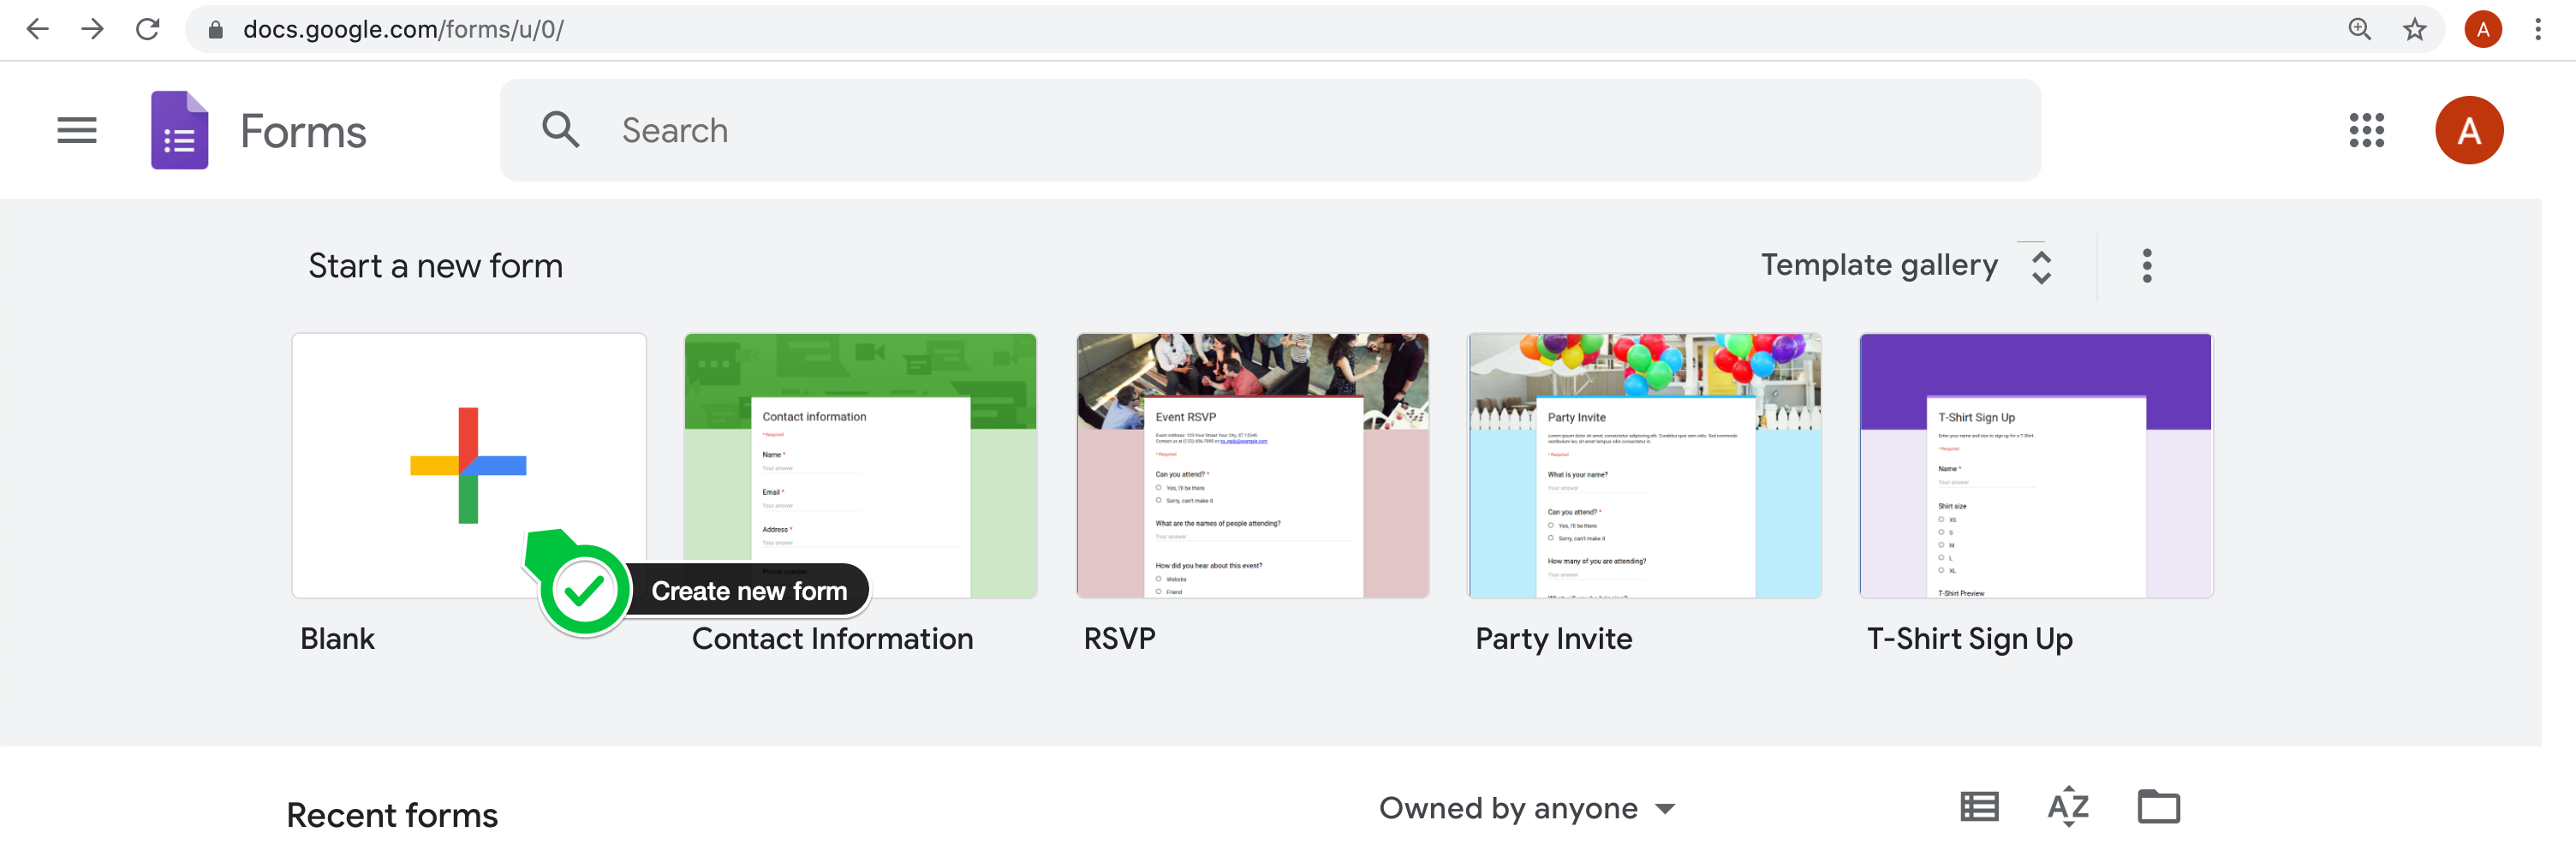Open the RSVP template
The width and height of the screenshot is (2576, 868).
tap(1252, 466)
